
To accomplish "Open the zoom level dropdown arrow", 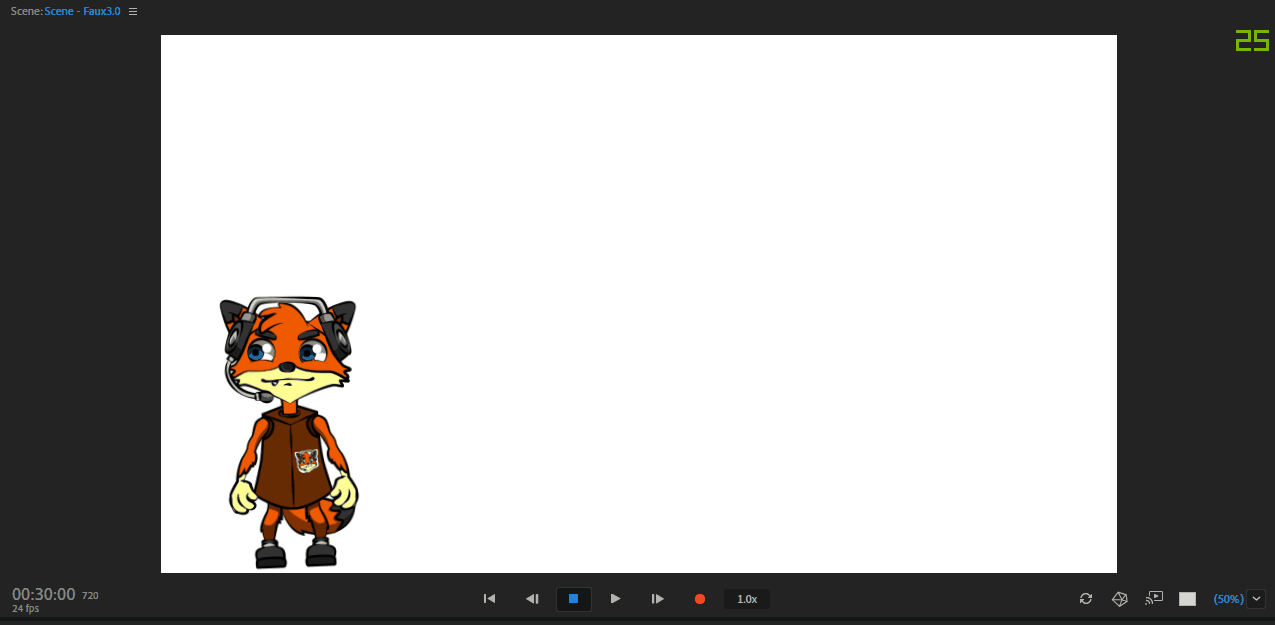I will coord(1256,599).
